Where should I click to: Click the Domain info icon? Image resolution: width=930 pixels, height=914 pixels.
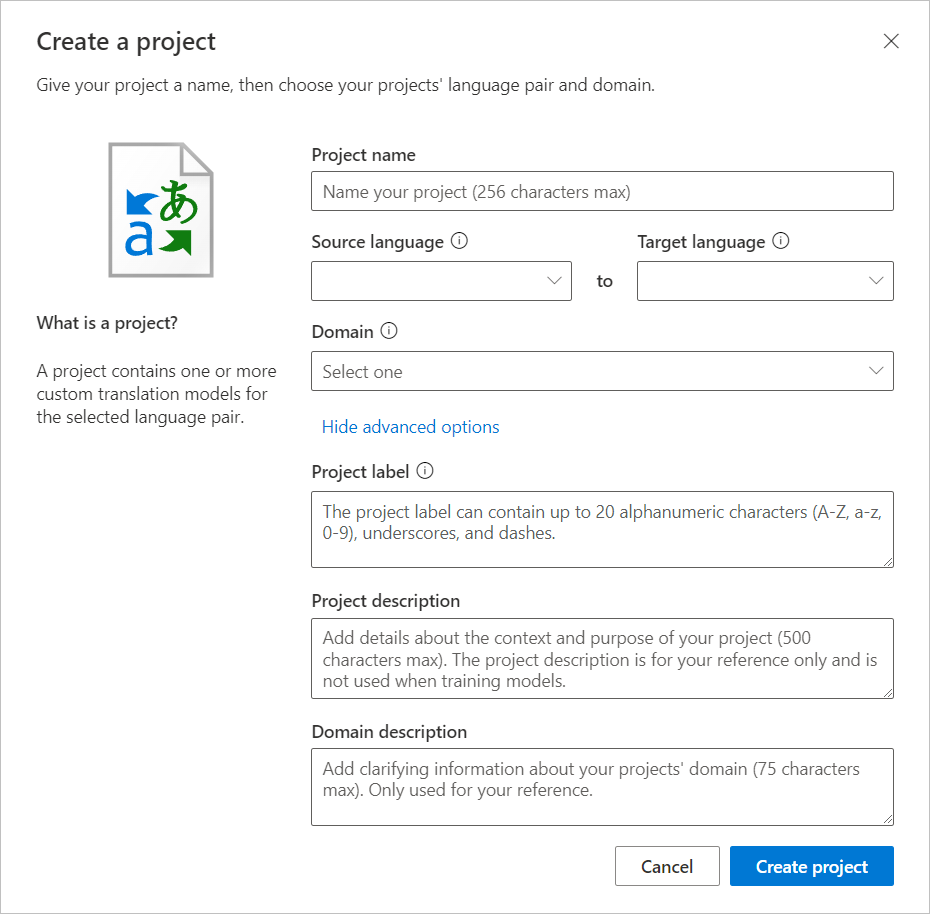388,331
